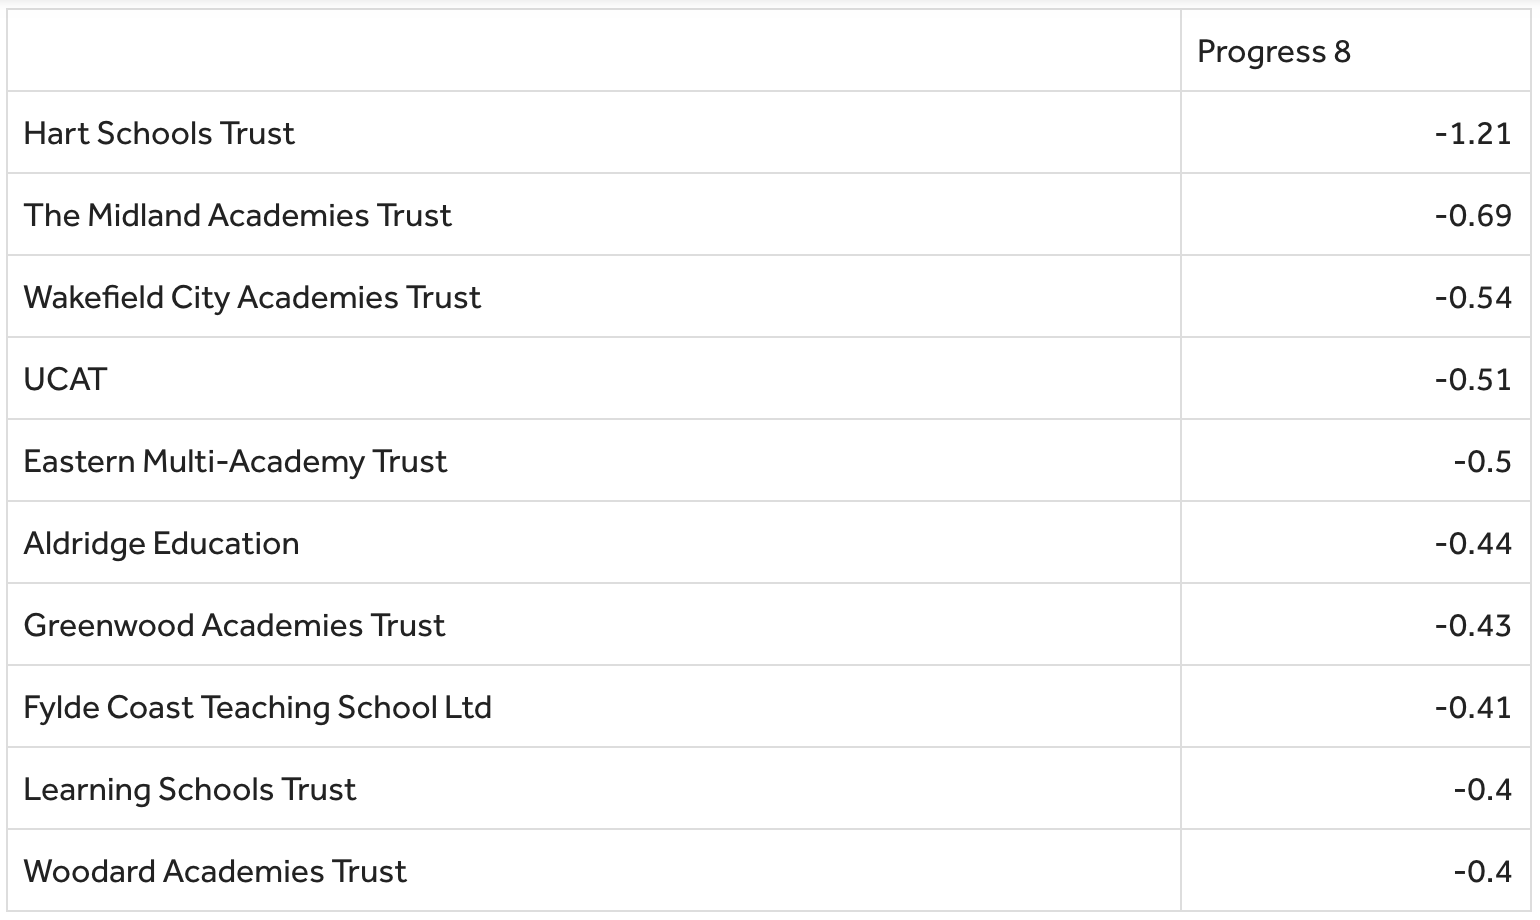The height and width of the screenshot is (920, 1540).
Task: Select the Hart Schools Trust row name
Action: pyautogui.click(x=159, y=133)
